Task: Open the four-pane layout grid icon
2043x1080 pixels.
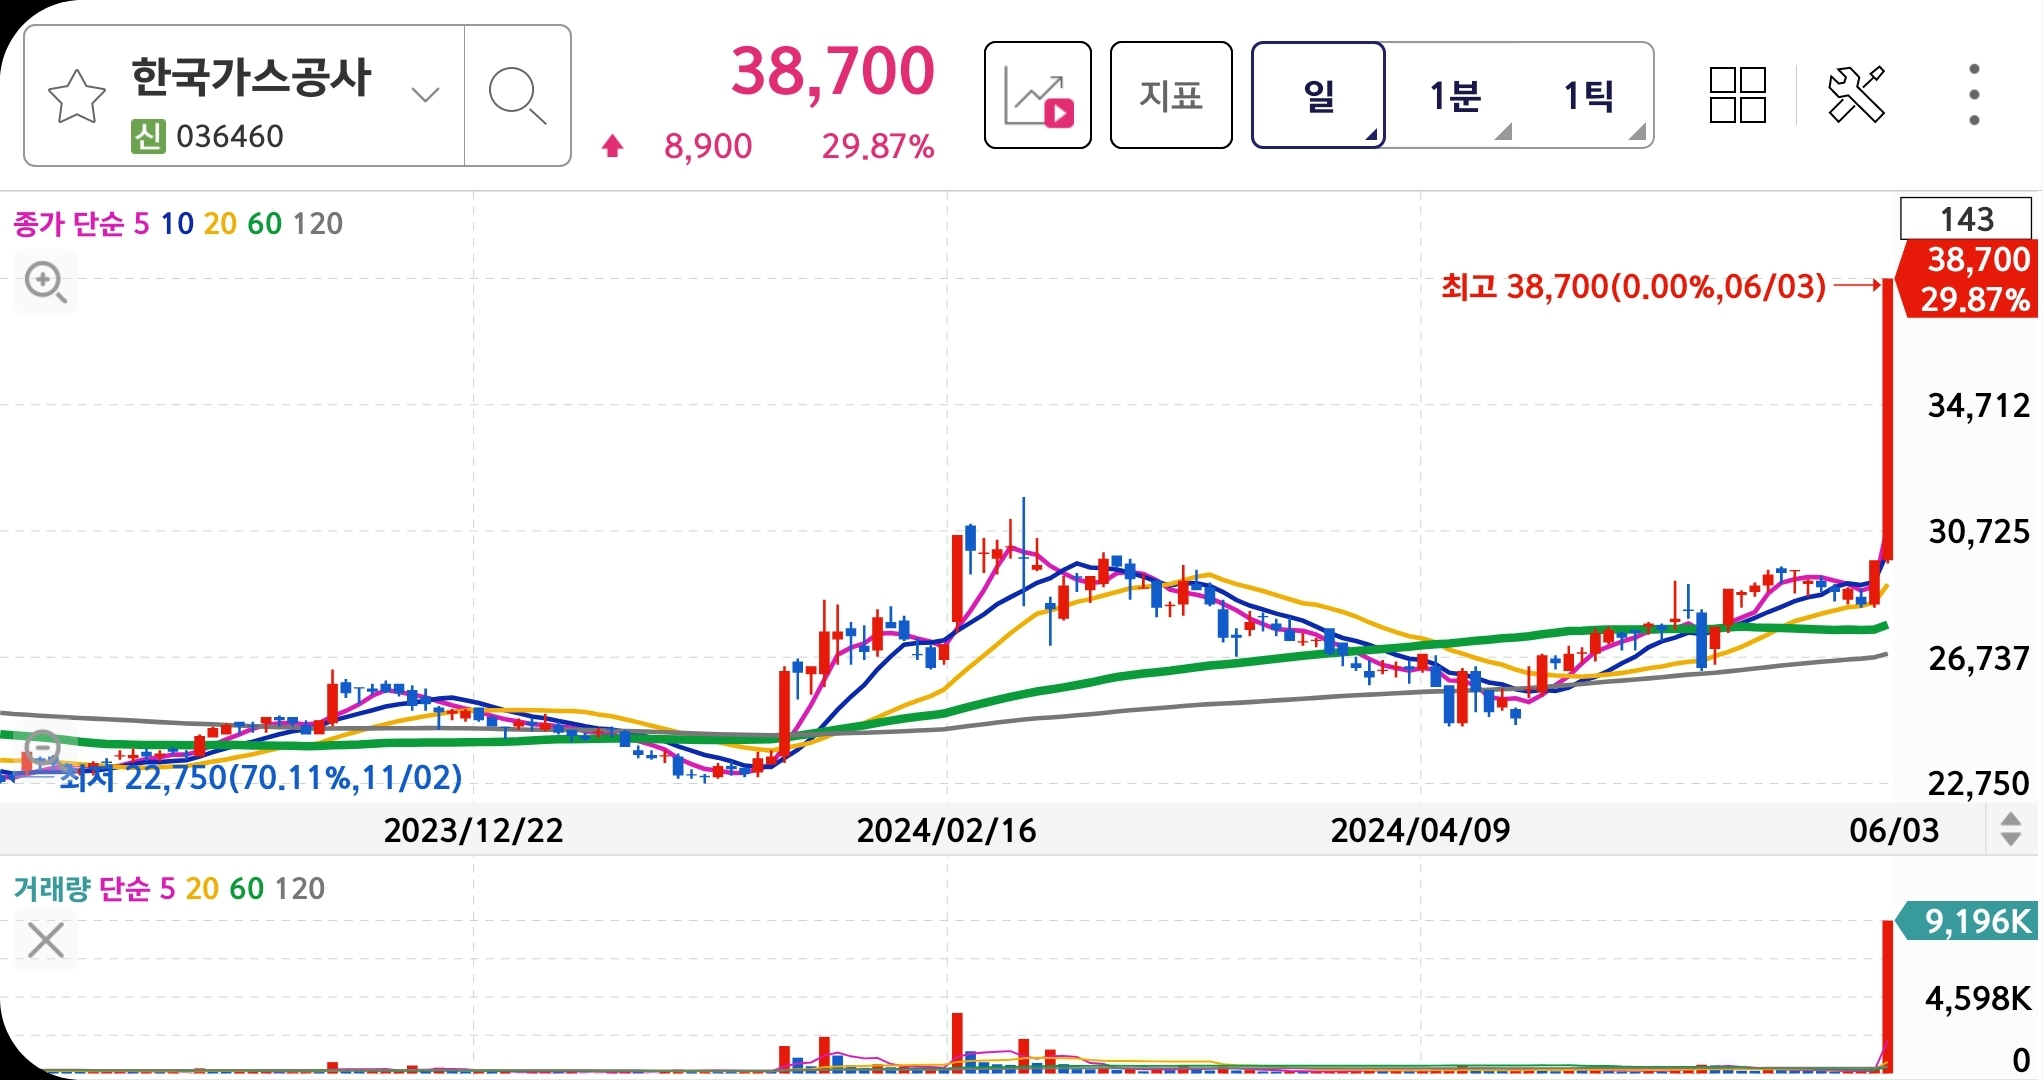Action: click(1738, 95)
